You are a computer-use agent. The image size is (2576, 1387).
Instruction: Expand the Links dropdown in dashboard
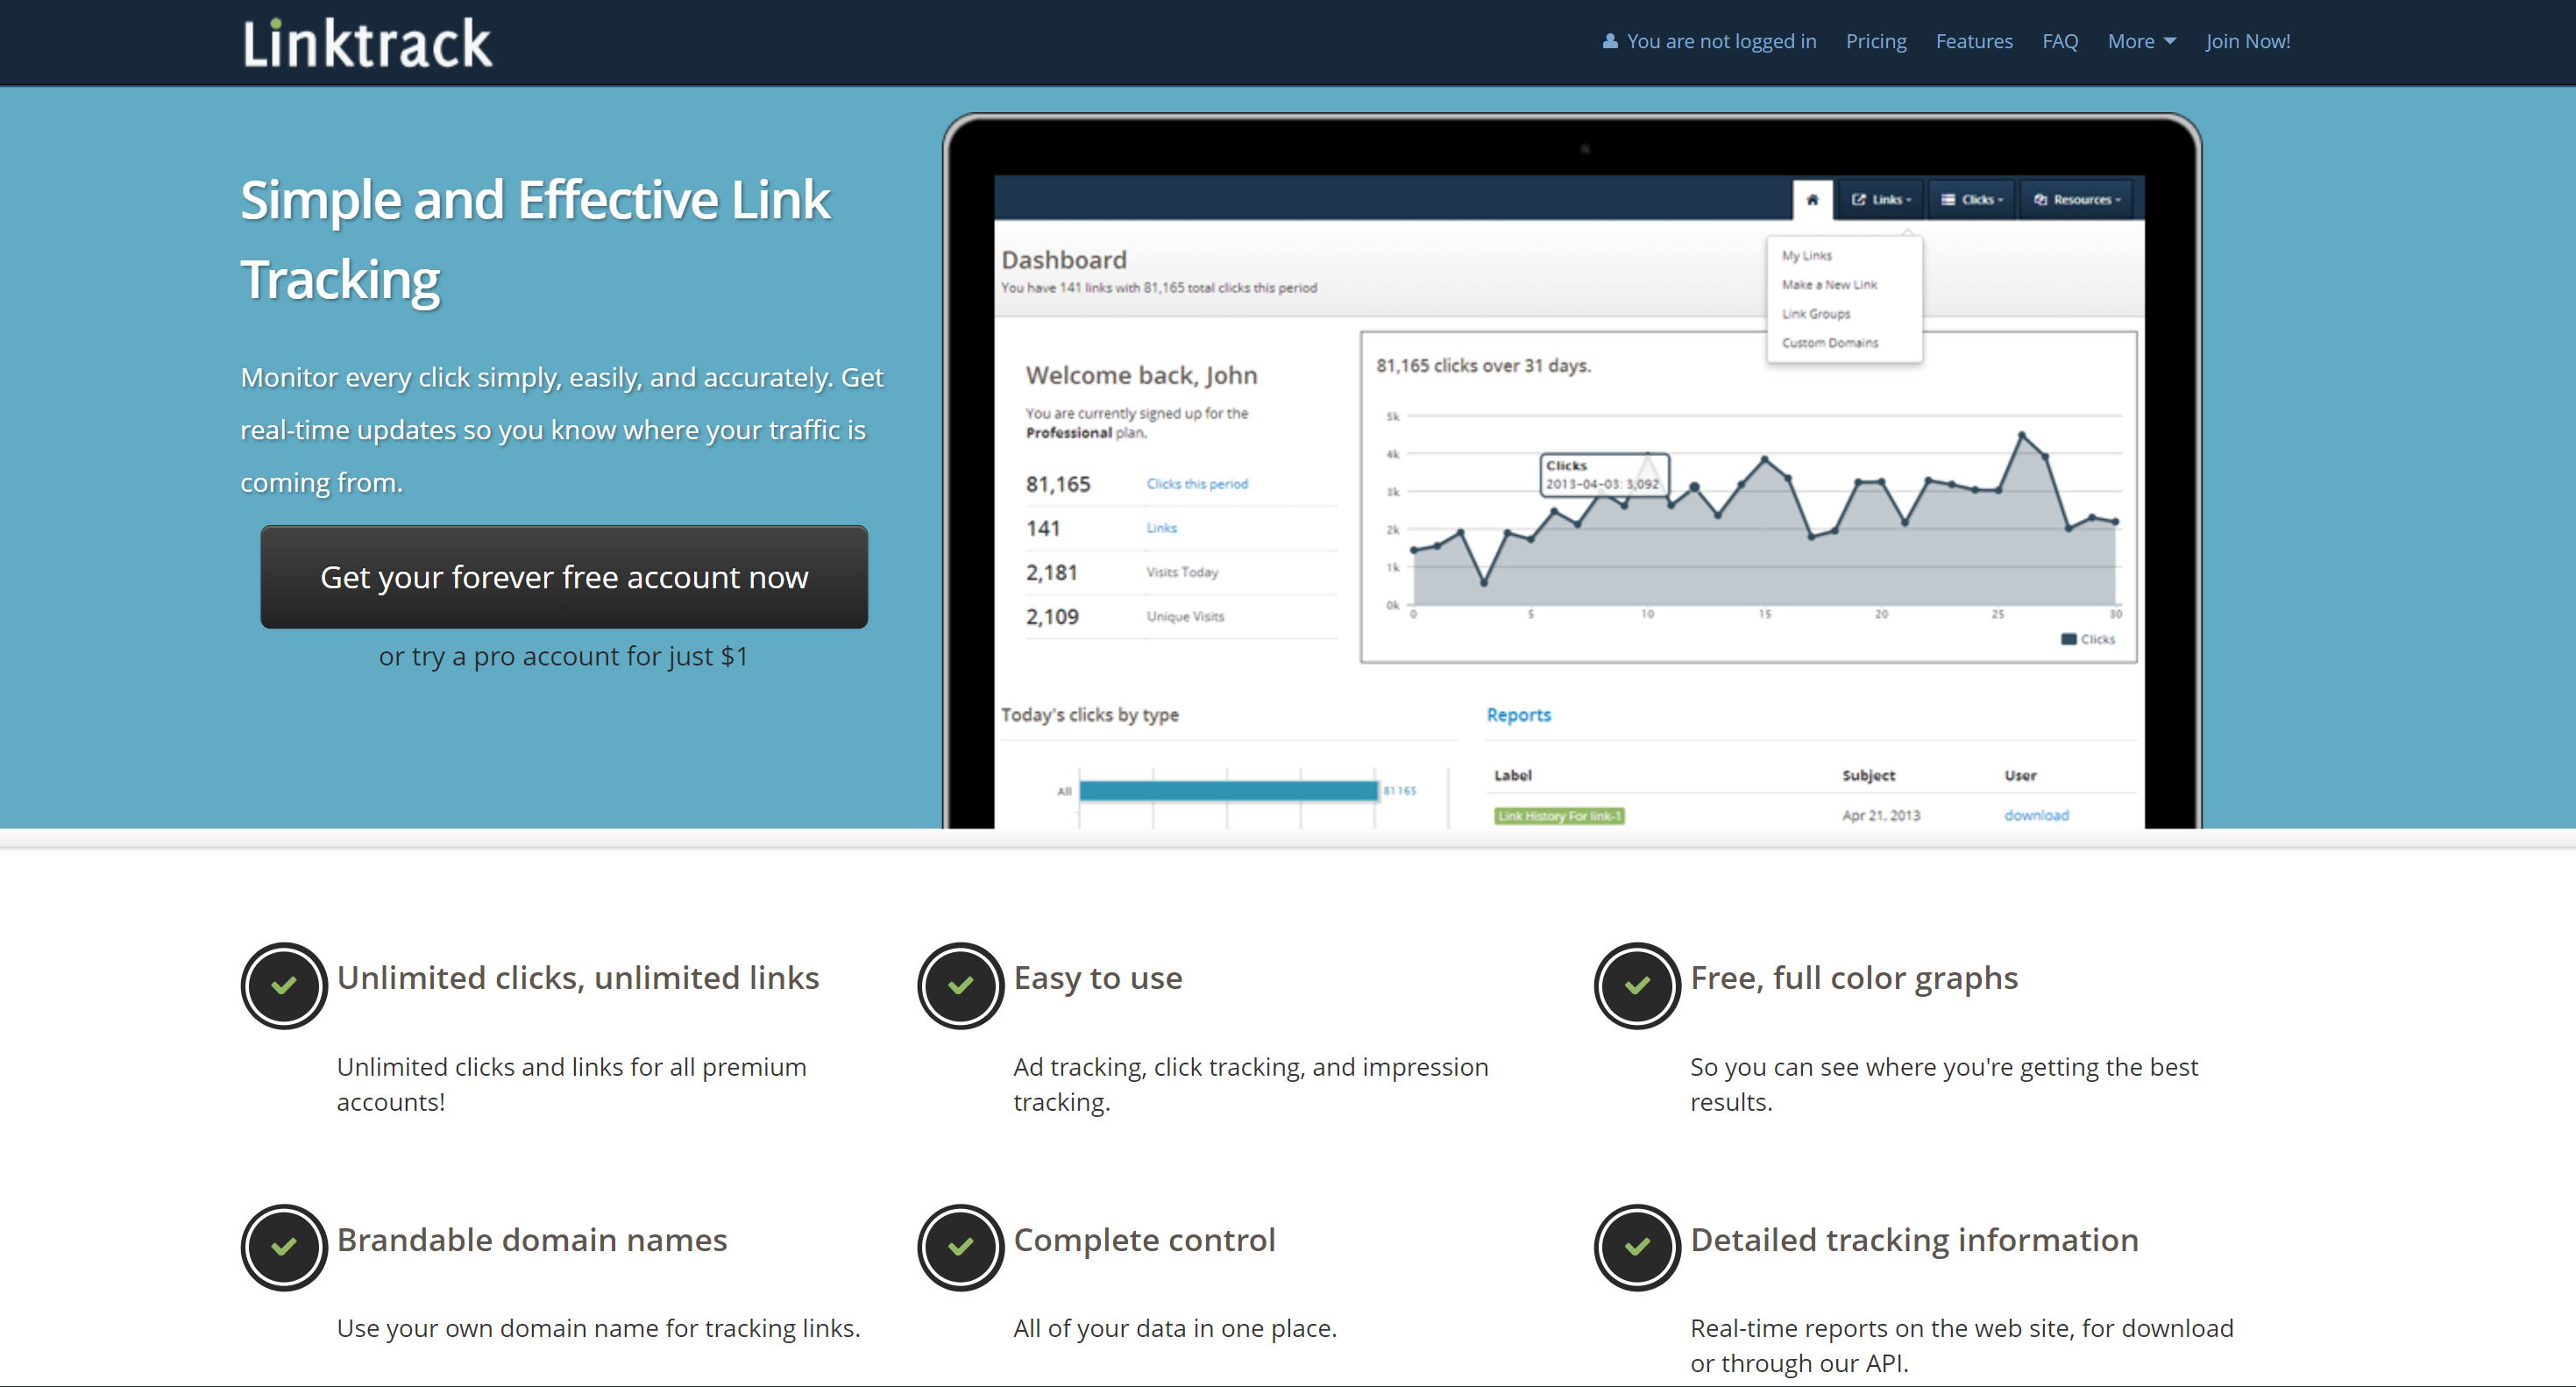(x=1877, y=198)
